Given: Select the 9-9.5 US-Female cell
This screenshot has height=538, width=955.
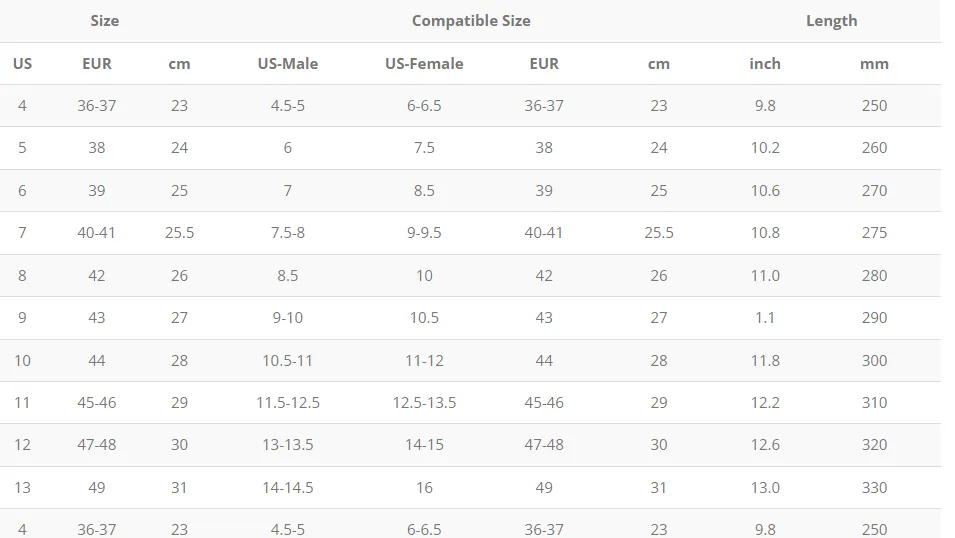Looking at the screenshot, I should tap(424, 233).
